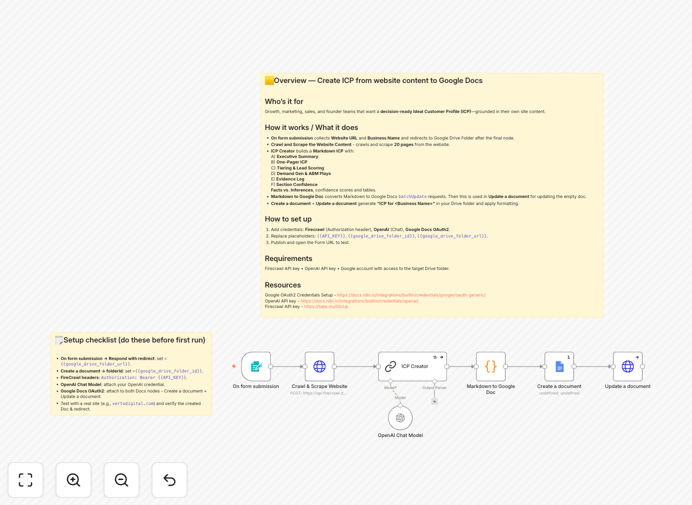The height and width of the screenshot is (505, 692).
Task: Click the 'Who's it for' heading
Action: click(x=284, y=102)
